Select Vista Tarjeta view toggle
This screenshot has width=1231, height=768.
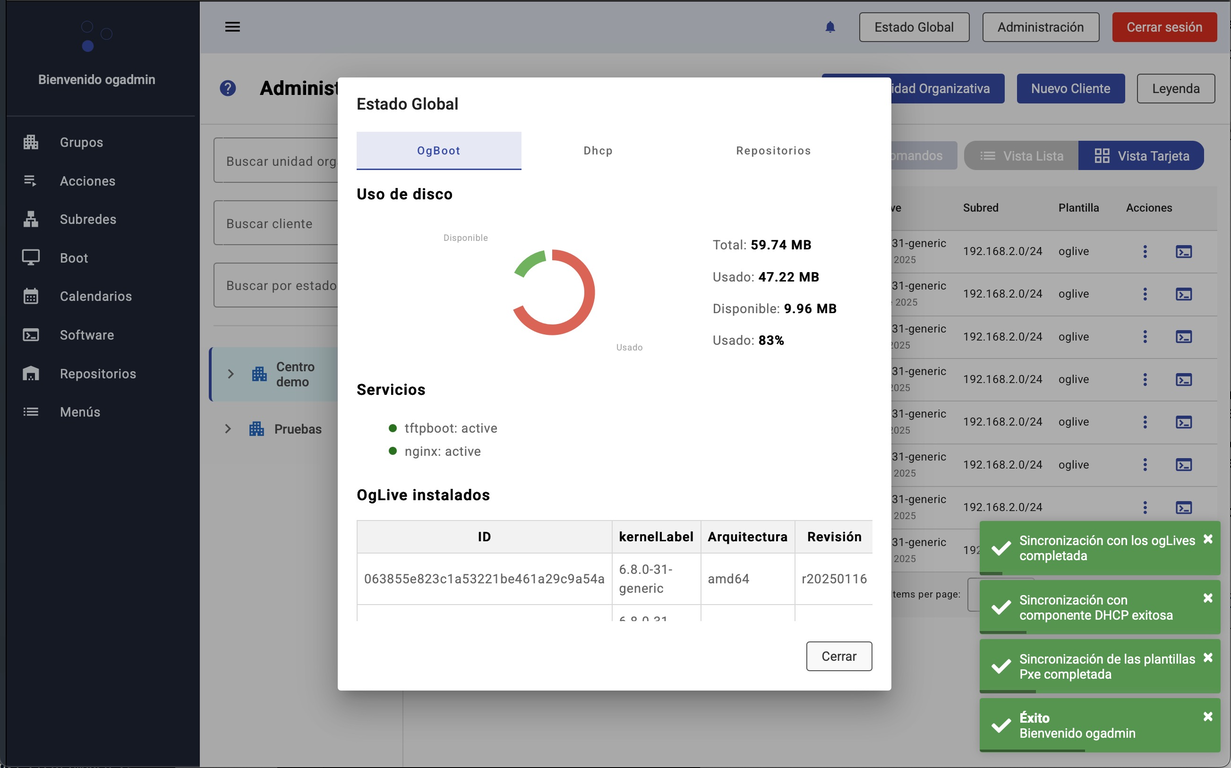tap(1141, 156)
